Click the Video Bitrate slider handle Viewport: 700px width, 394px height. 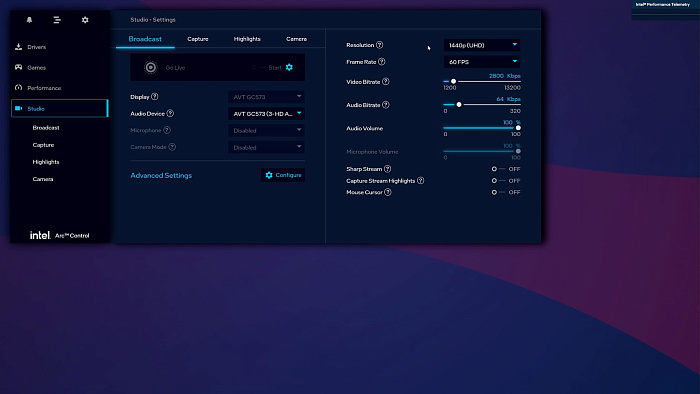(454, 81)
